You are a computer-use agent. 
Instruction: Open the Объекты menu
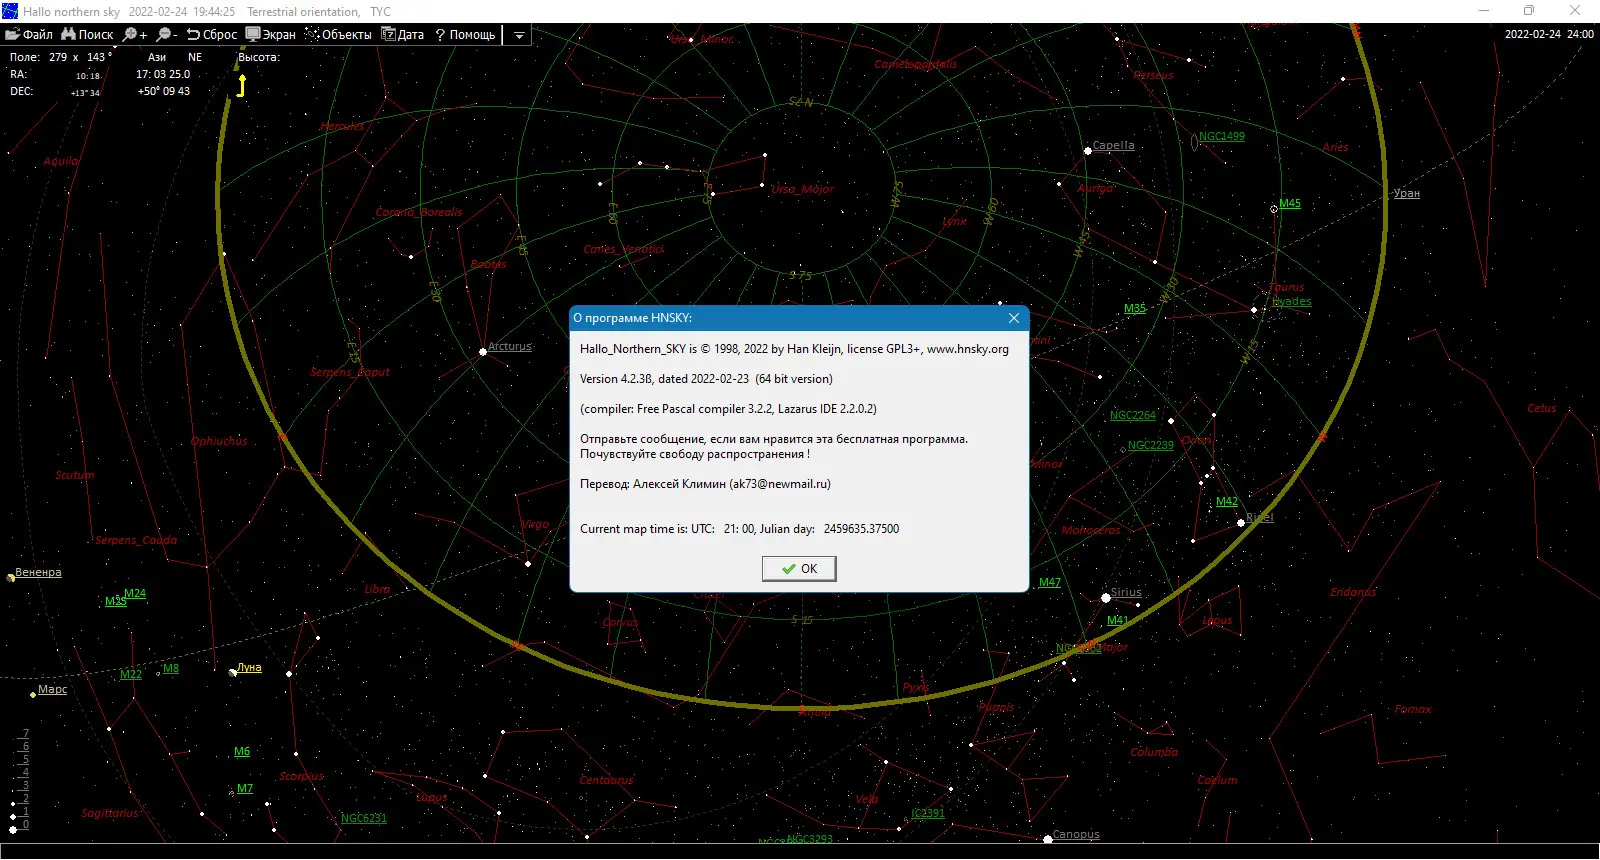click(x=338, y=35)
